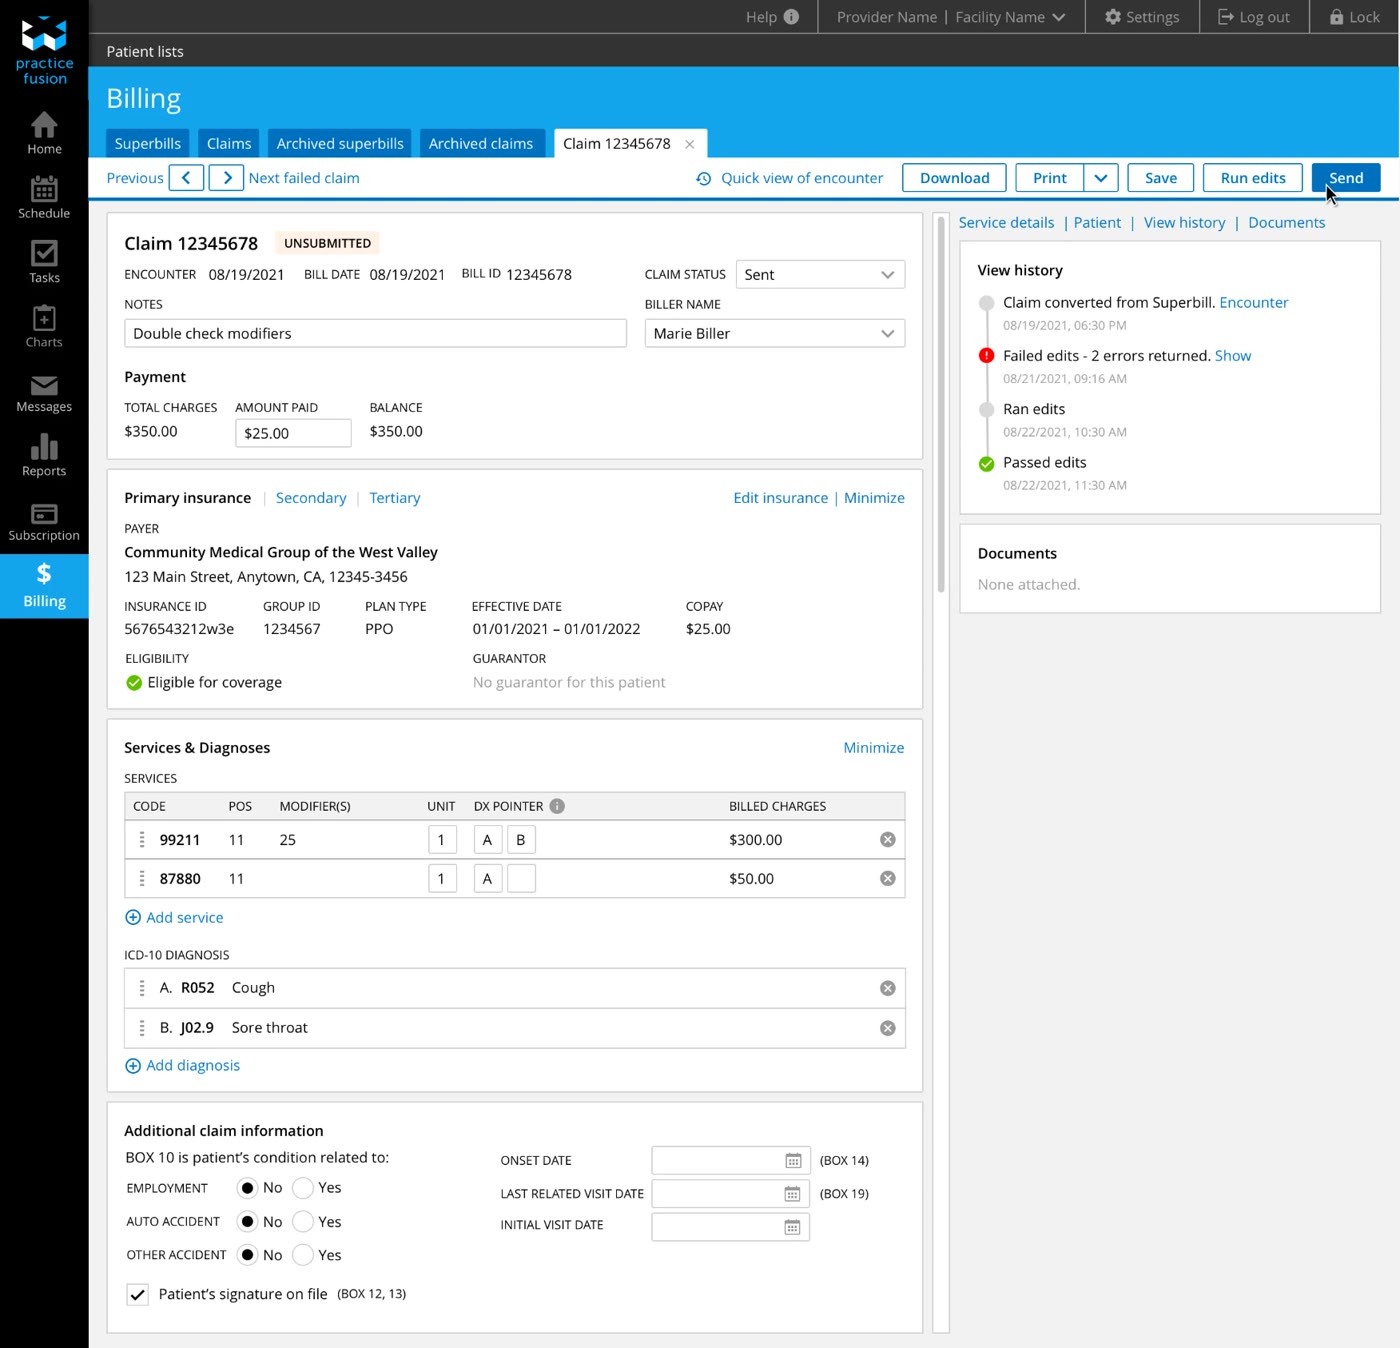Uncheck Patient's signature on file
This screenshot has width=1400, height=1348.
[x=137, y=1294]
